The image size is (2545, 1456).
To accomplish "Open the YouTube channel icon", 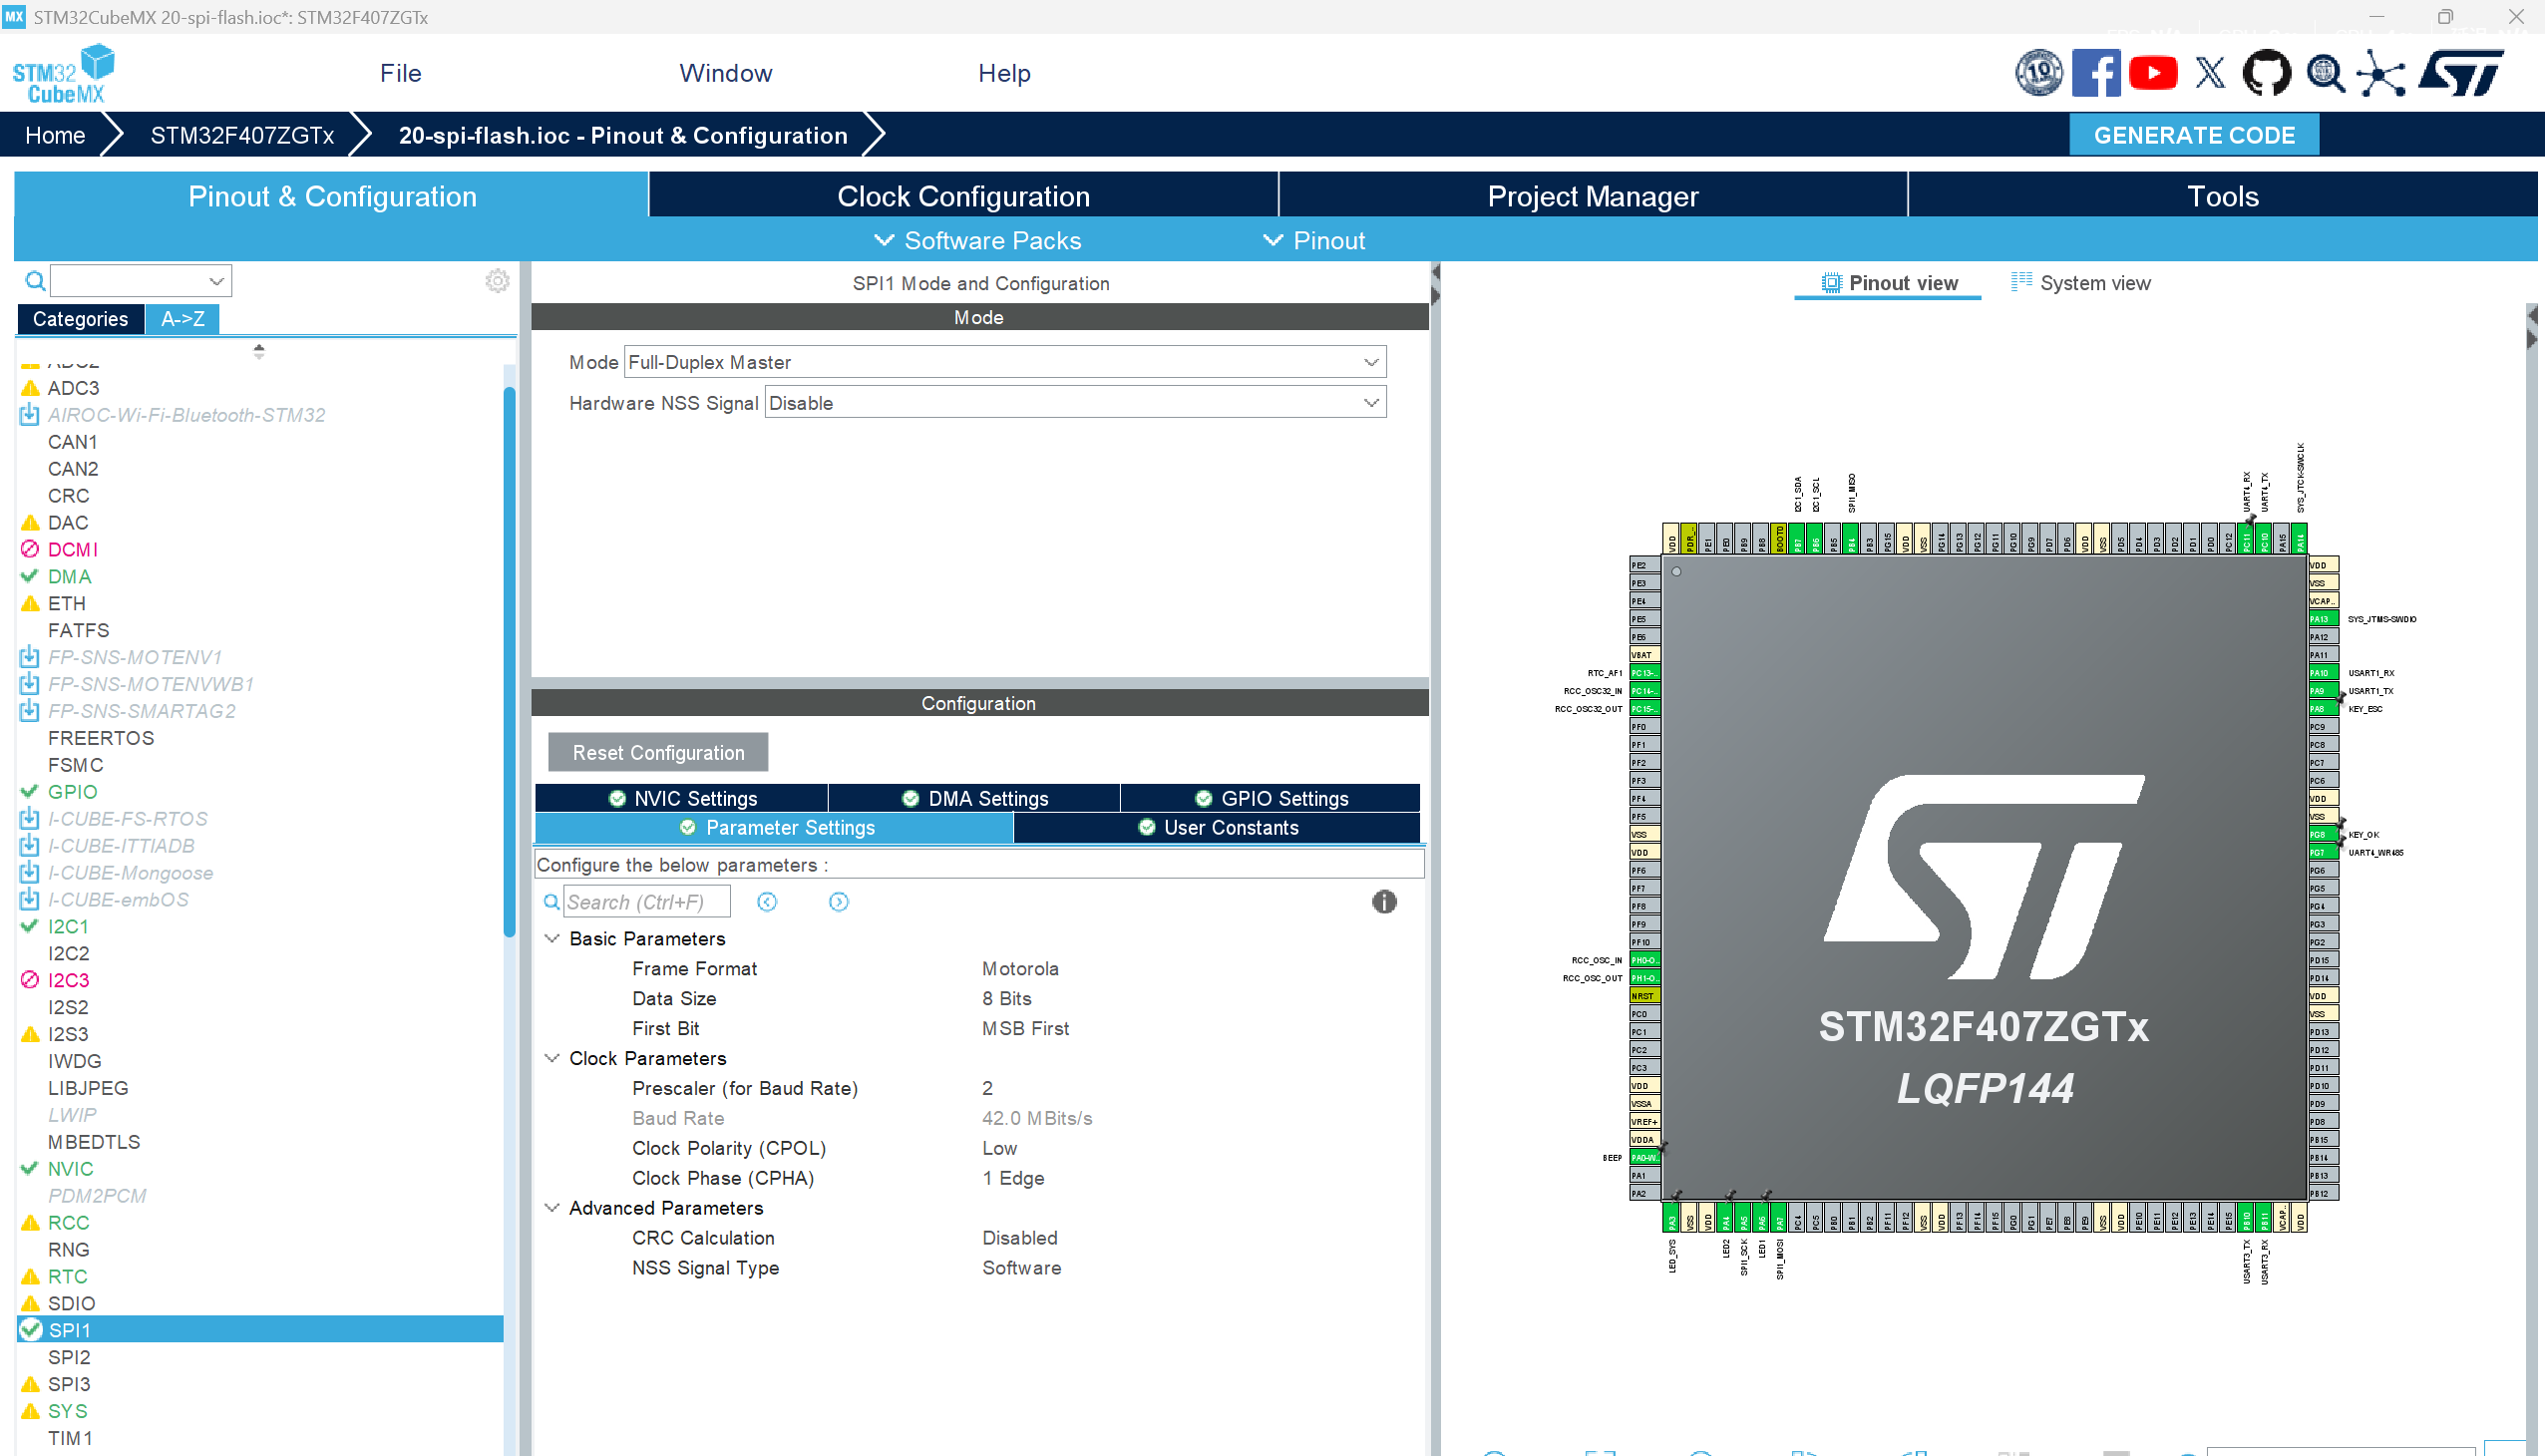I will pos(2153,72).
